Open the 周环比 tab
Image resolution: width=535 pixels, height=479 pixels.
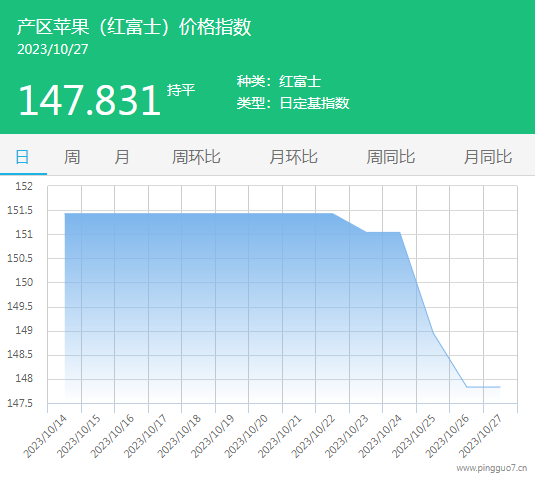pyautogui.click(x=196, y=157)
